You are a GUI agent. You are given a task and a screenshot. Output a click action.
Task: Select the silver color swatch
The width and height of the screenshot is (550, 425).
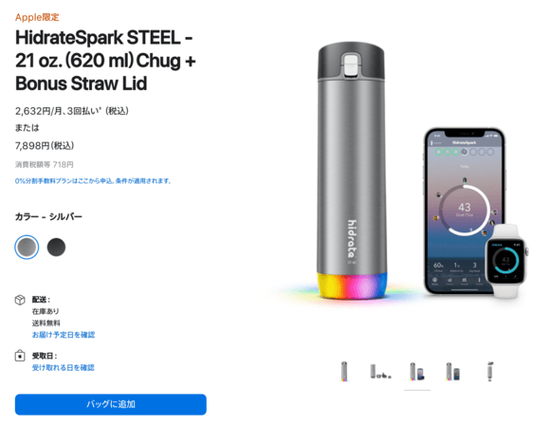(27, 247)
